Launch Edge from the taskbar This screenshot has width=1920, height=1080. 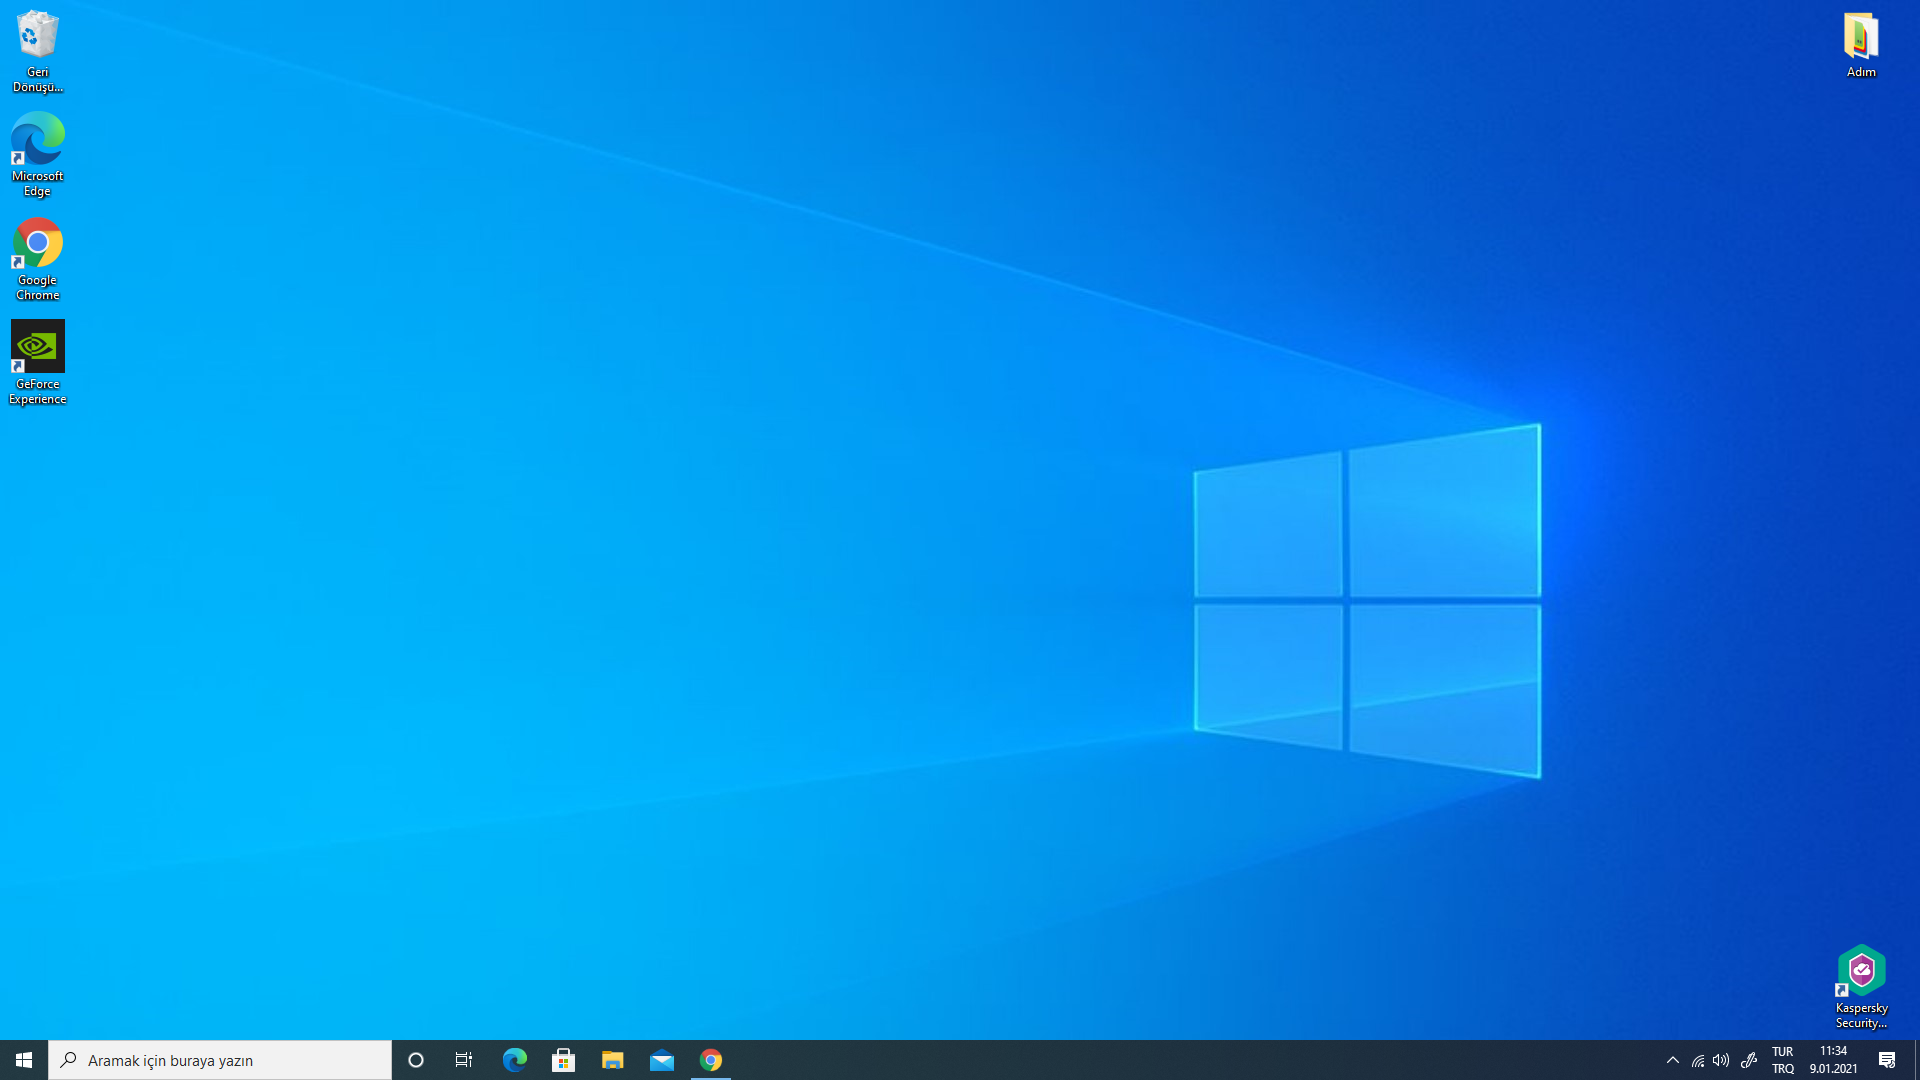pos(514,1060)
